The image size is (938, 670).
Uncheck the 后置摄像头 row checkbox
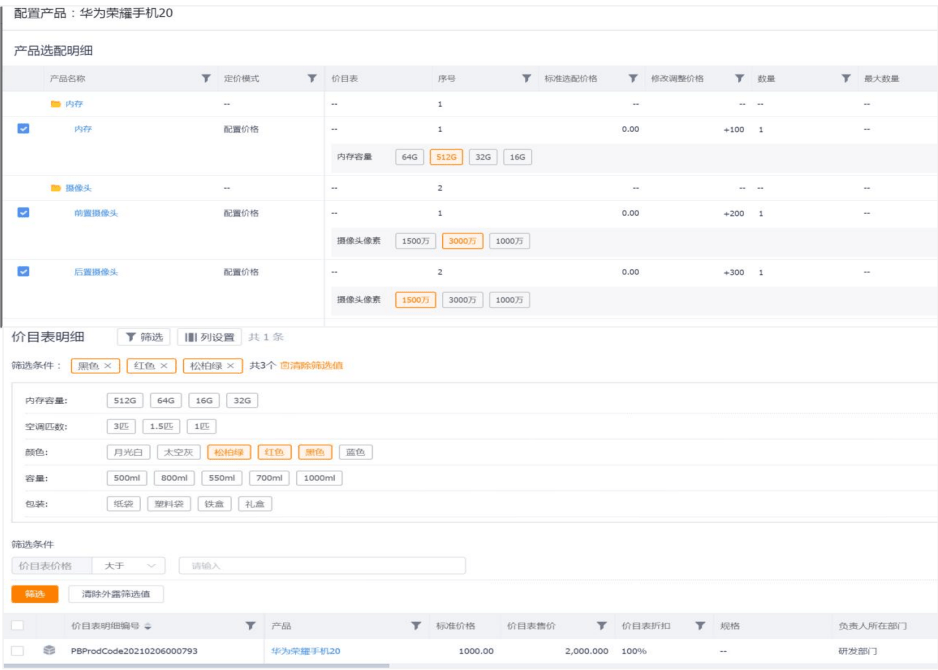(24, 272)
